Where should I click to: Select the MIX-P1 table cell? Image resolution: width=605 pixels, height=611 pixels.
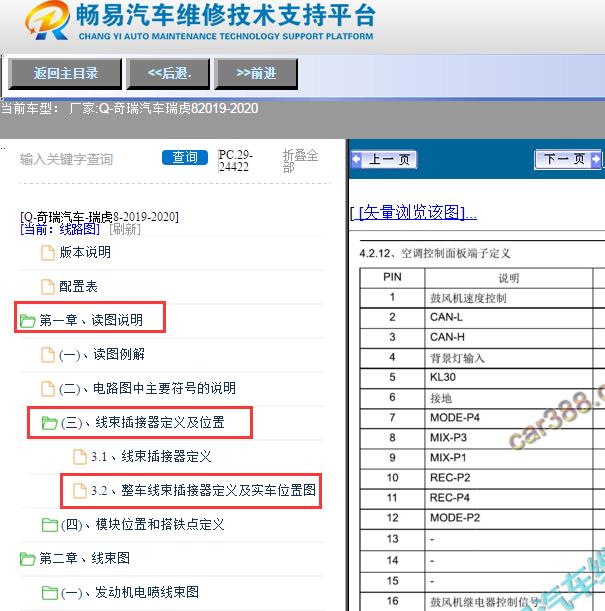click(509, 458)
